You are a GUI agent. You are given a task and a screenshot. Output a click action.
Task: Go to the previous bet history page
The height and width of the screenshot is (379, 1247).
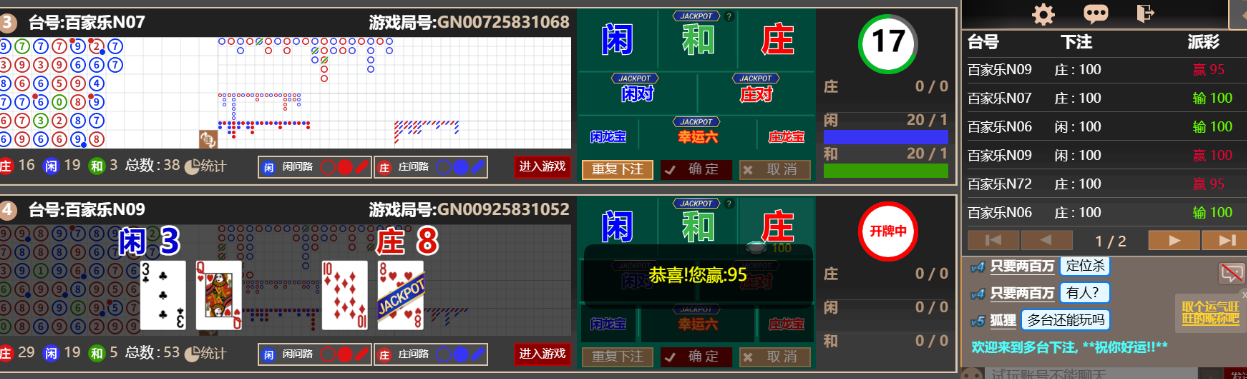[1046, 240]
